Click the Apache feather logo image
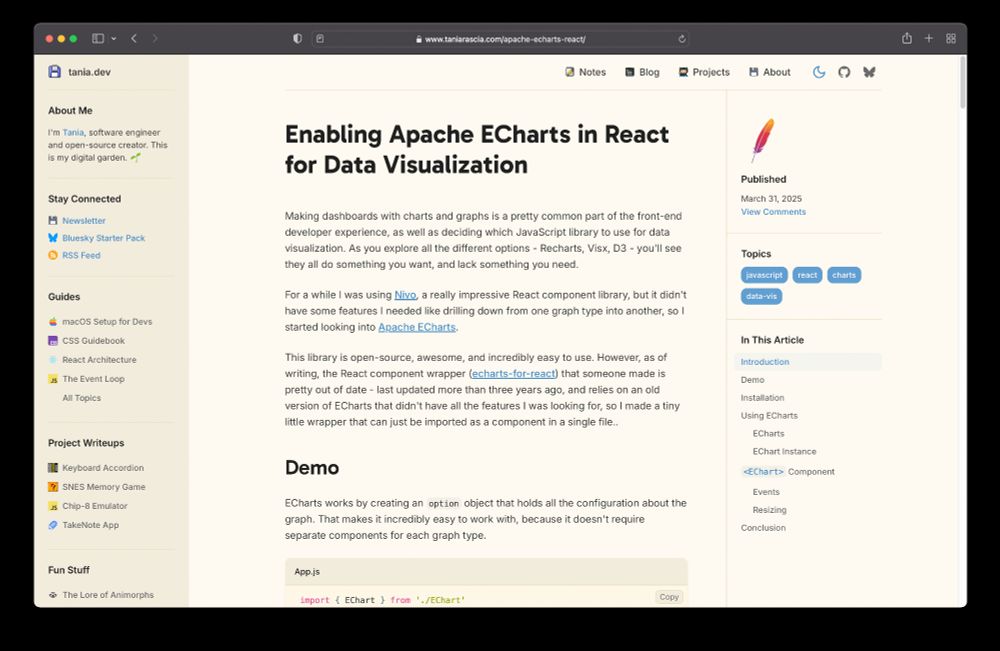Screen dimensions: 1000x651 point(763,140)
